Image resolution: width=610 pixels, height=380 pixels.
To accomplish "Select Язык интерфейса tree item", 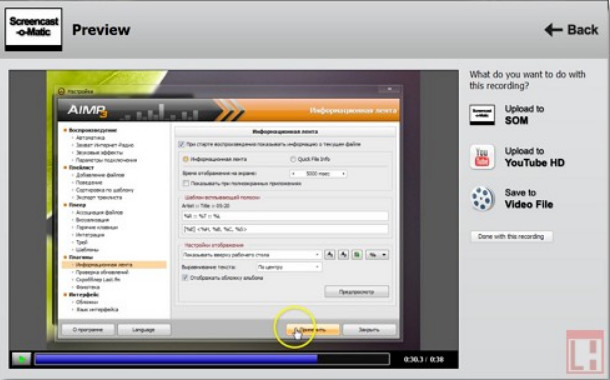I will (97, 310).
